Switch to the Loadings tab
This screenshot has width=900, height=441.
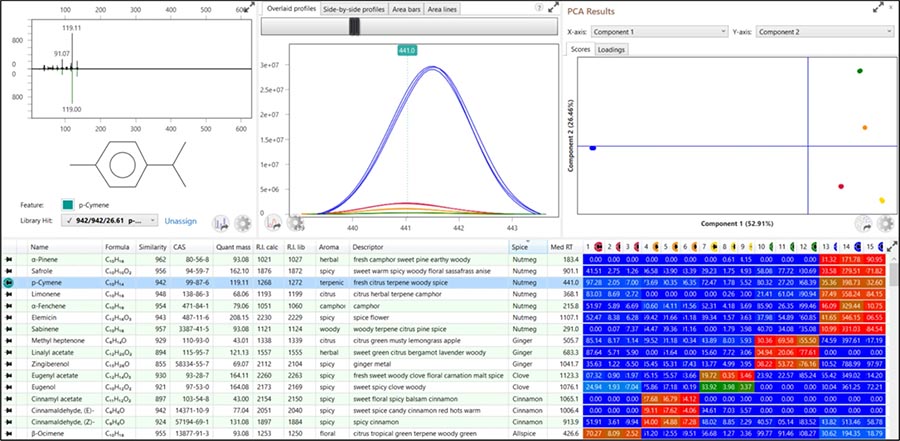(611, 48)
